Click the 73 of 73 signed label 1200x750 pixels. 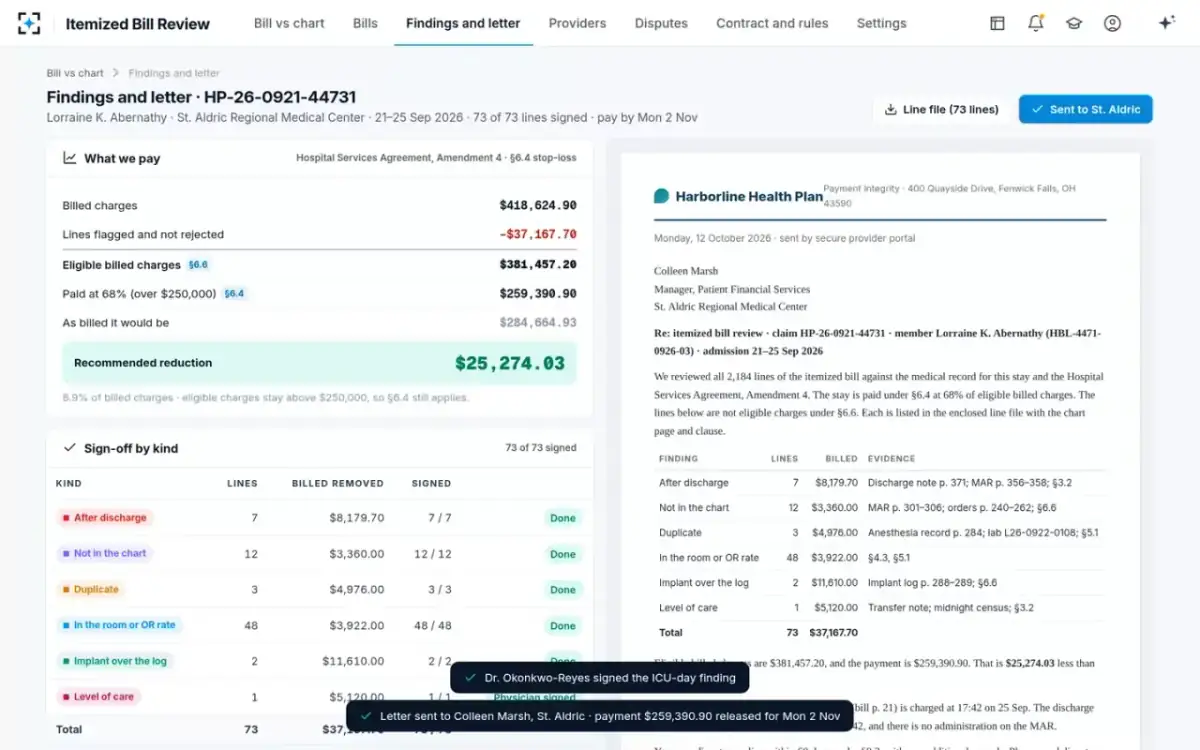click(x=541, y=448)
